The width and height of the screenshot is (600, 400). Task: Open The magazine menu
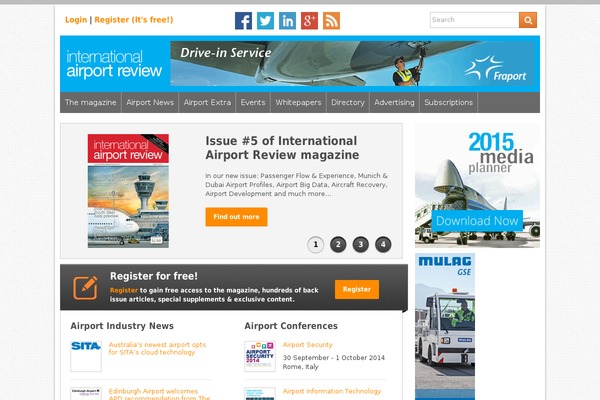pyautogui.click(x=90, y=102)
